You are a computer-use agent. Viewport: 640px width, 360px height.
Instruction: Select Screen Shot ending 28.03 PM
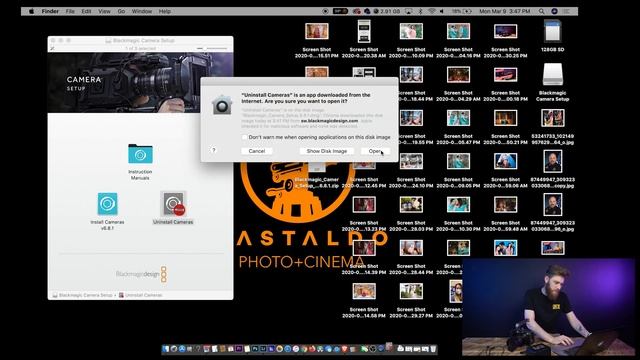411,204
